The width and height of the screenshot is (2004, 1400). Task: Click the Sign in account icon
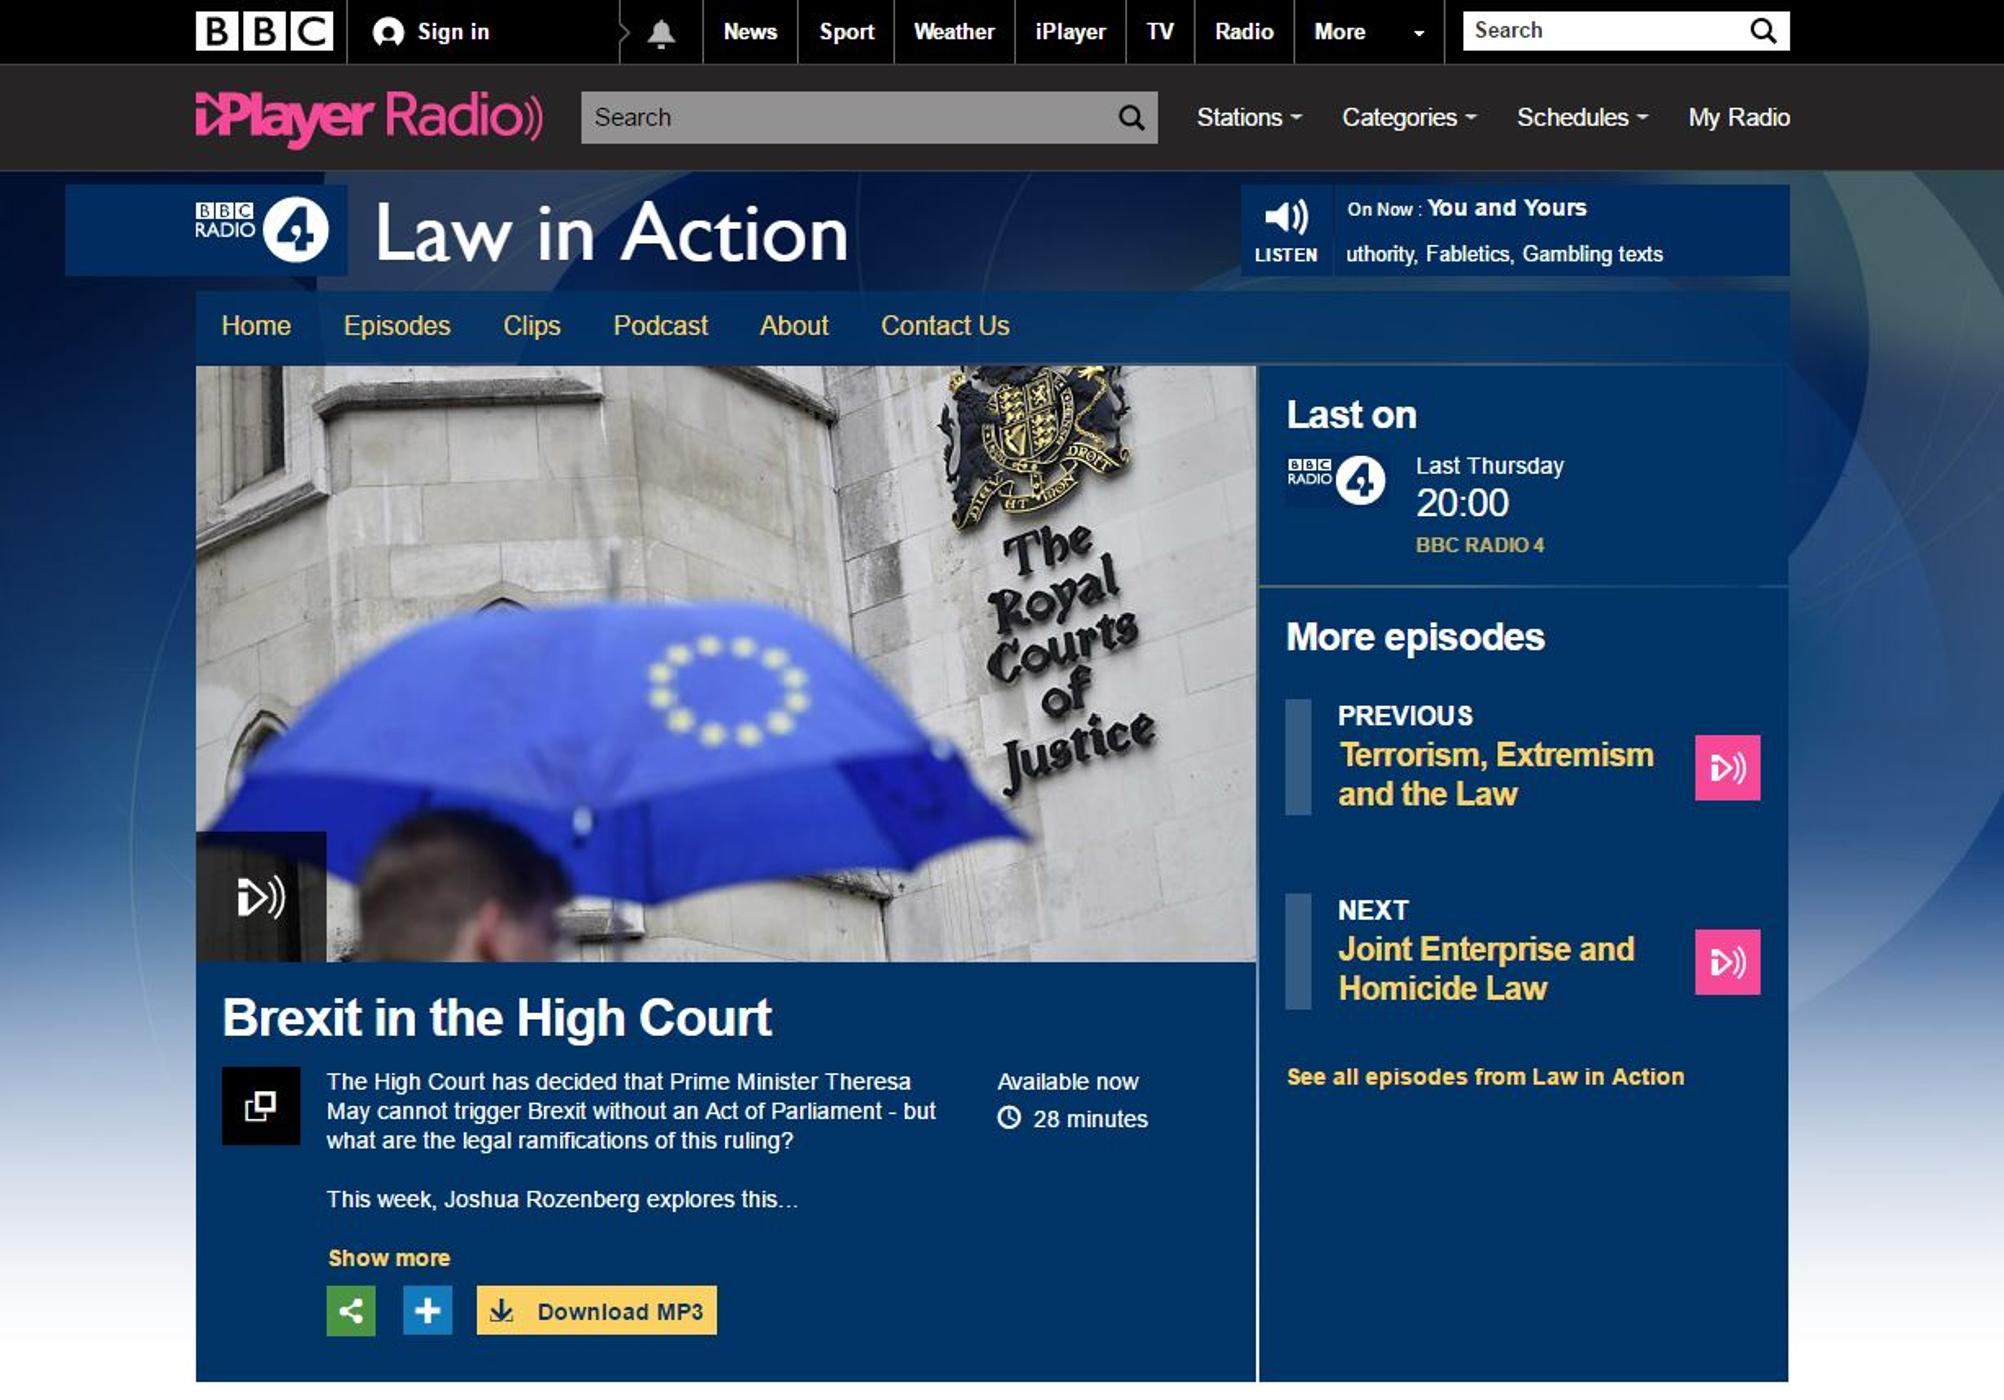(x=388, y=32)
